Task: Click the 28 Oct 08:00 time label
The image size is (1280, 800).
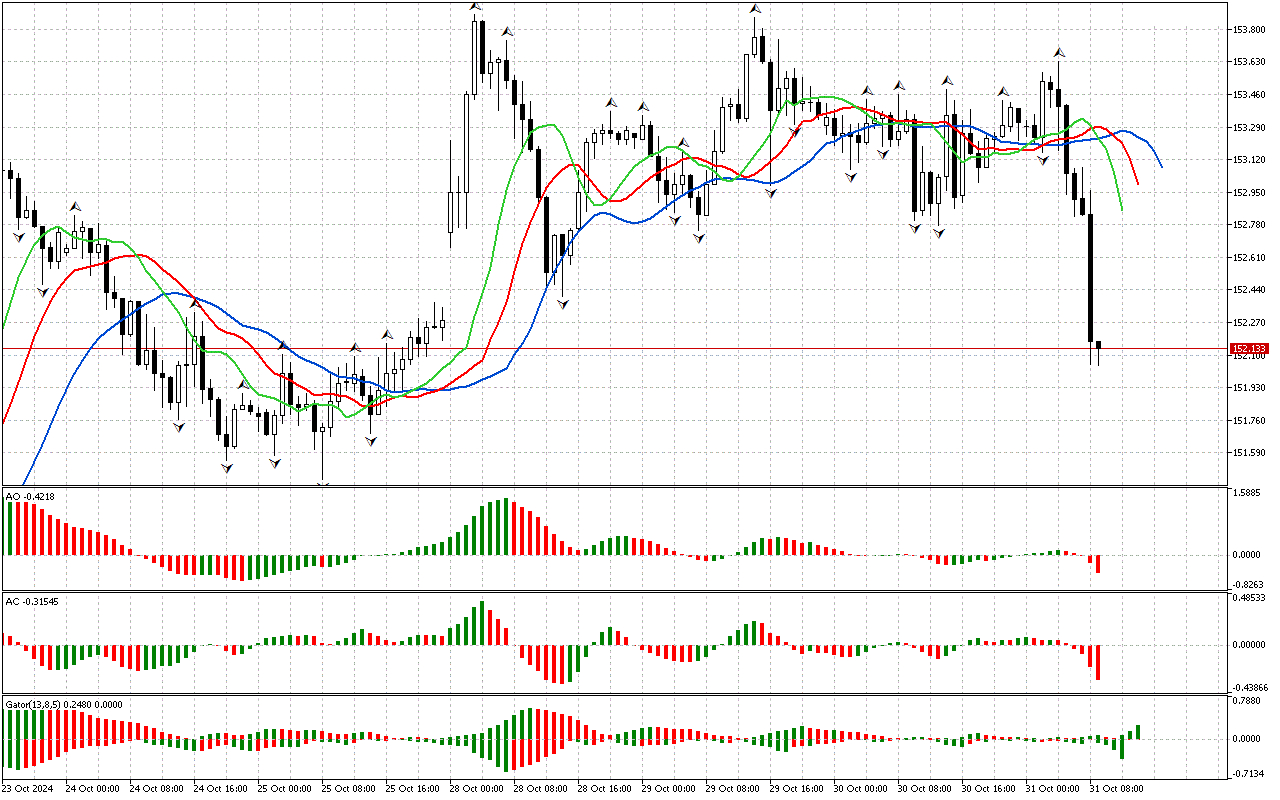Action: 541,789
